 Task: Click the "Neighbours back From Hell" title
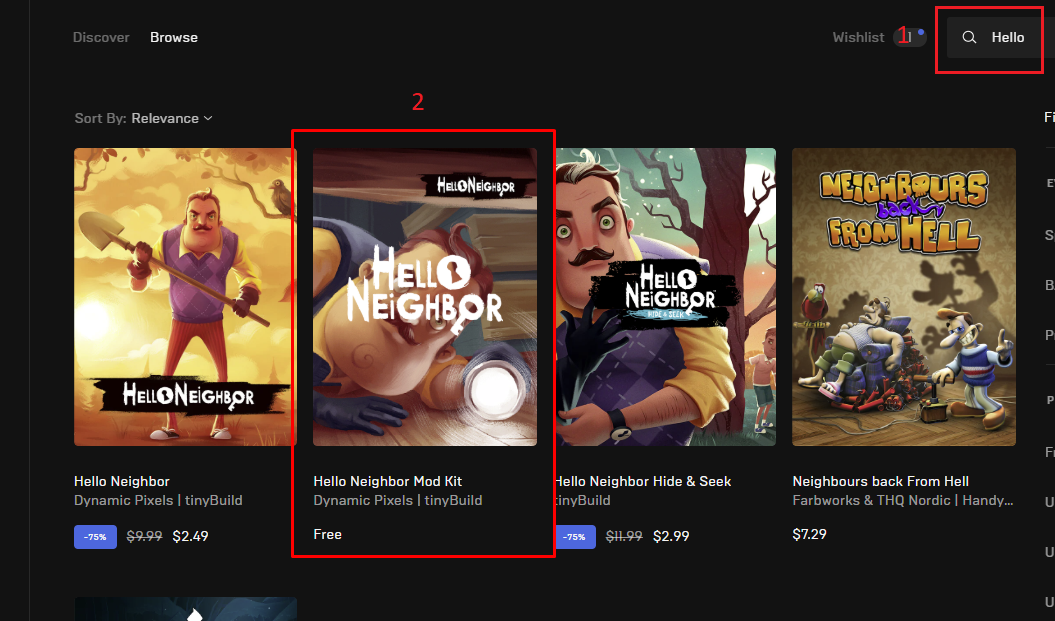pyautogui.click(x=881, y=481)
